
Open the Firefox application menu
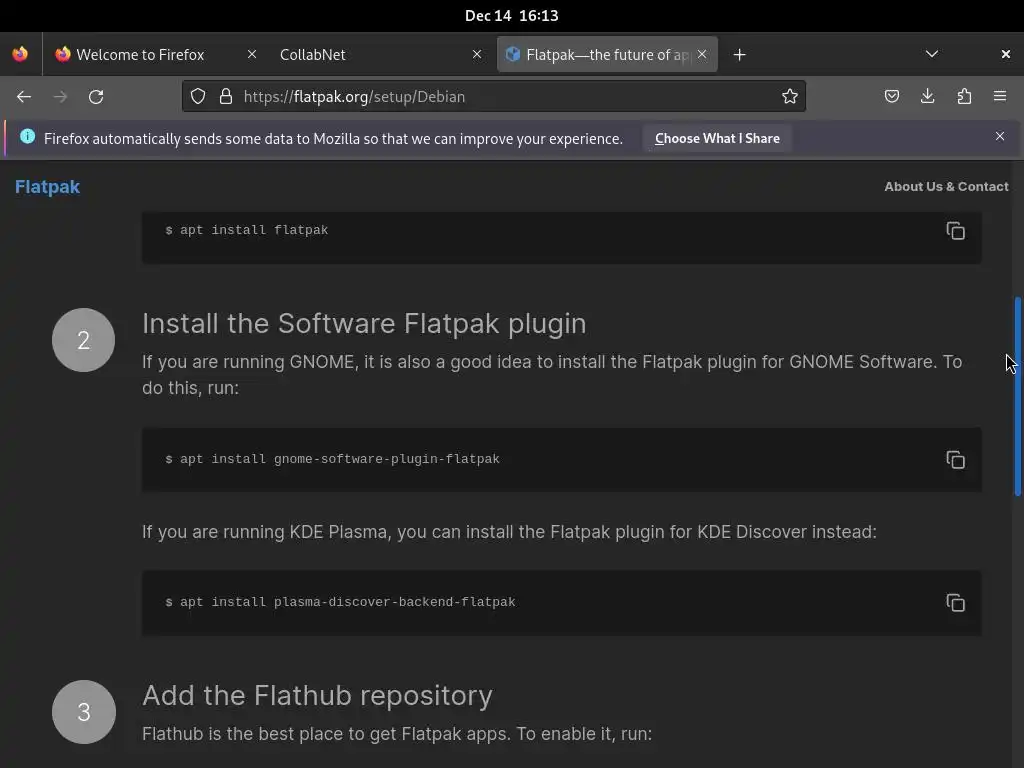point(1000,96)
